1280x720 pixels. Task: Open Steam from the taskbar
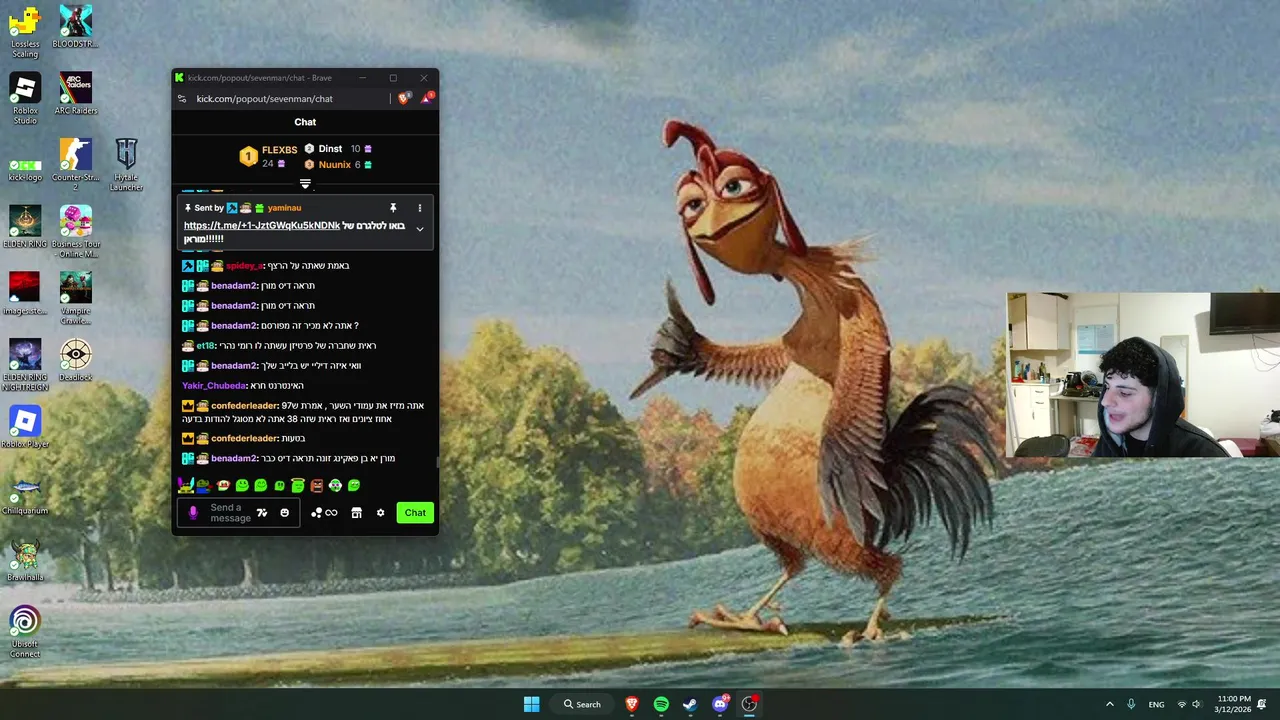tap(690, 704)
